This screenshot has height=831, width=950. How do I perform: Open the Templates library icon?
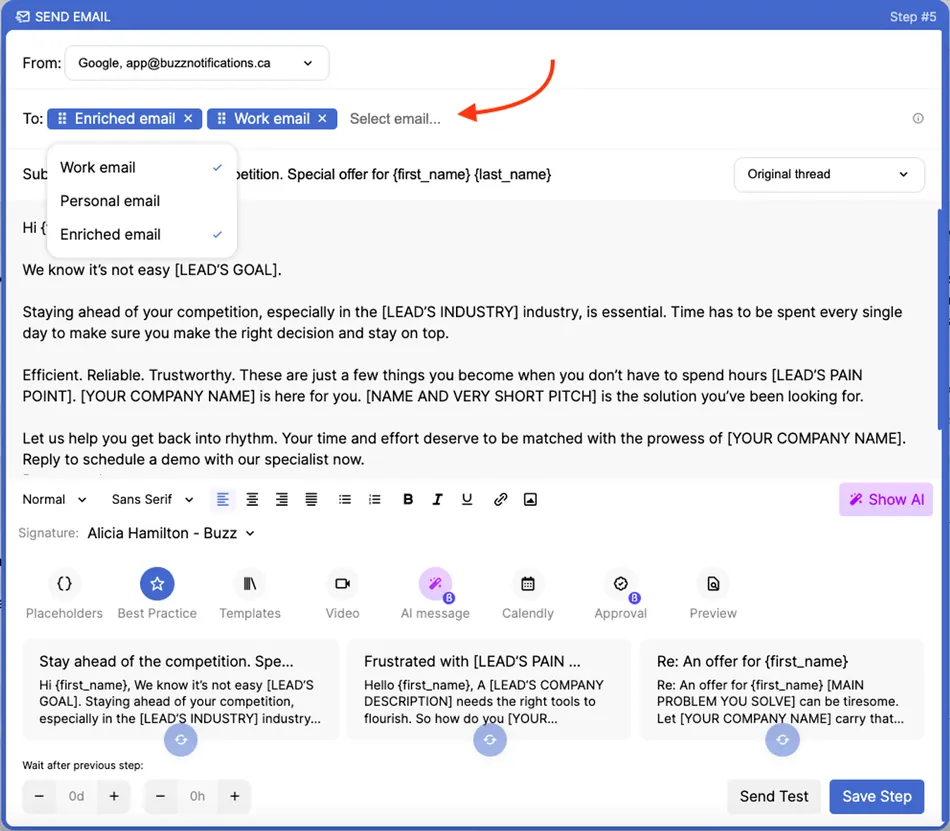point(250,583)
